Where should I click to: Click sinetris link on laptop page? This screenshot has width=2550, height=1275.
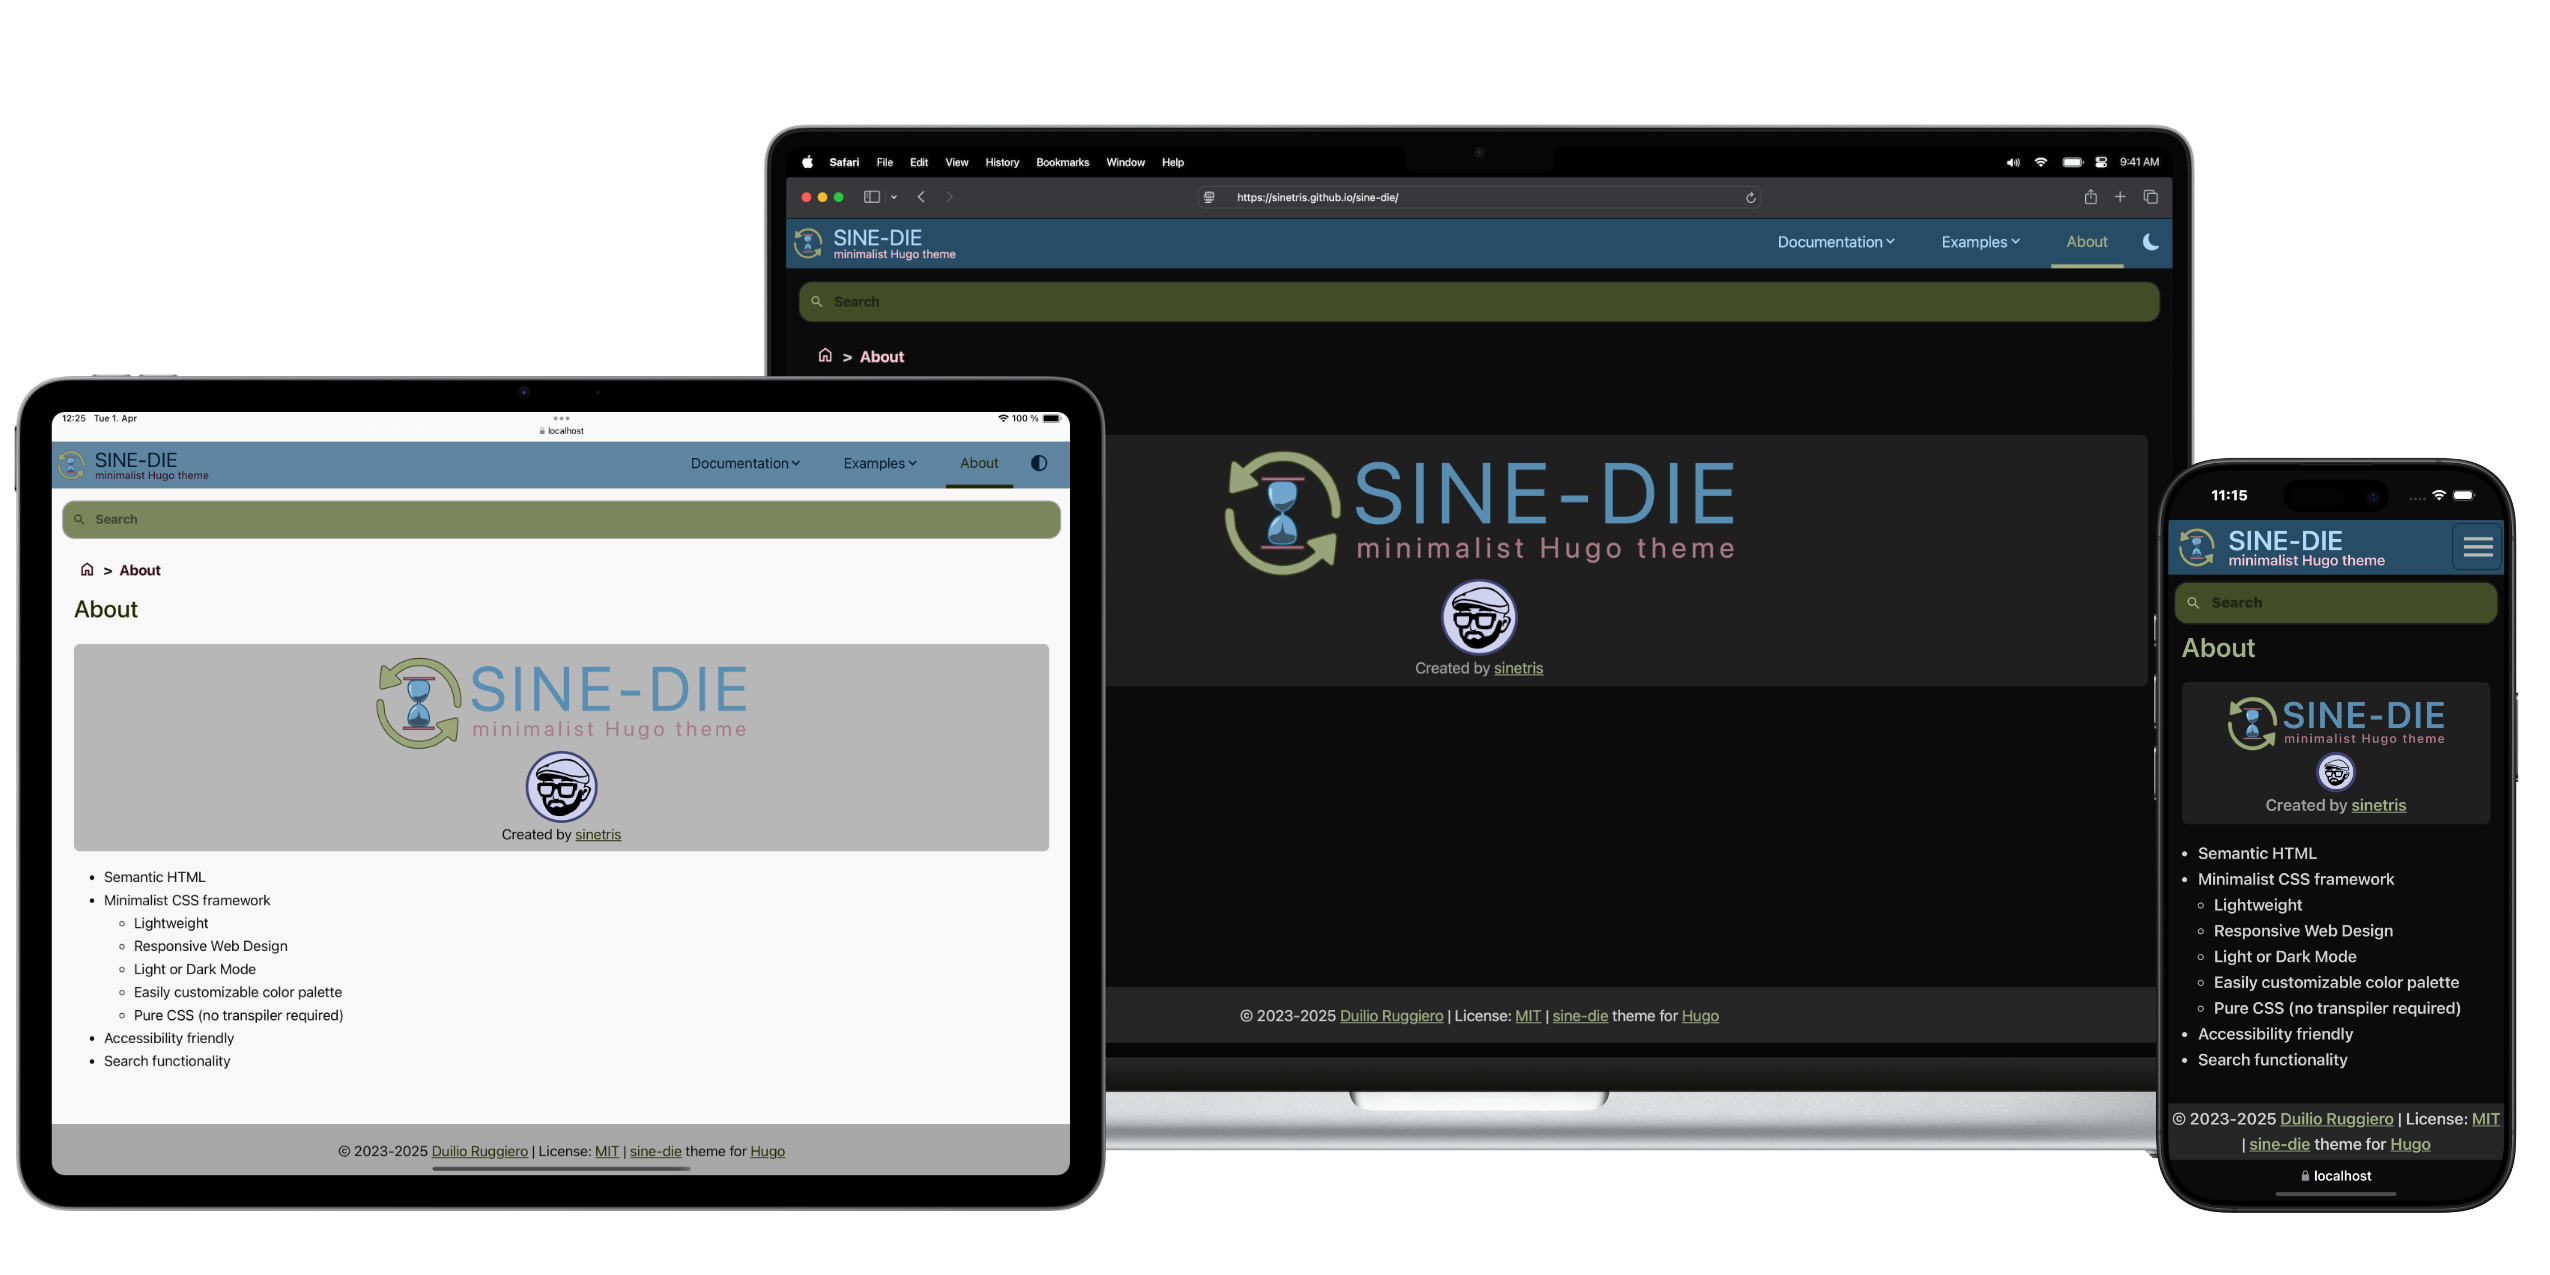1518,668
